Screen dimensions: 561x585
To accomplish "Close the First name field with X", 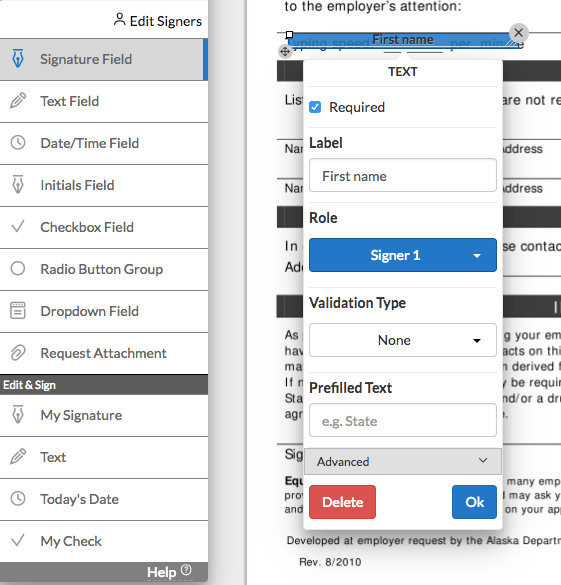I will [x=518, y=33].
